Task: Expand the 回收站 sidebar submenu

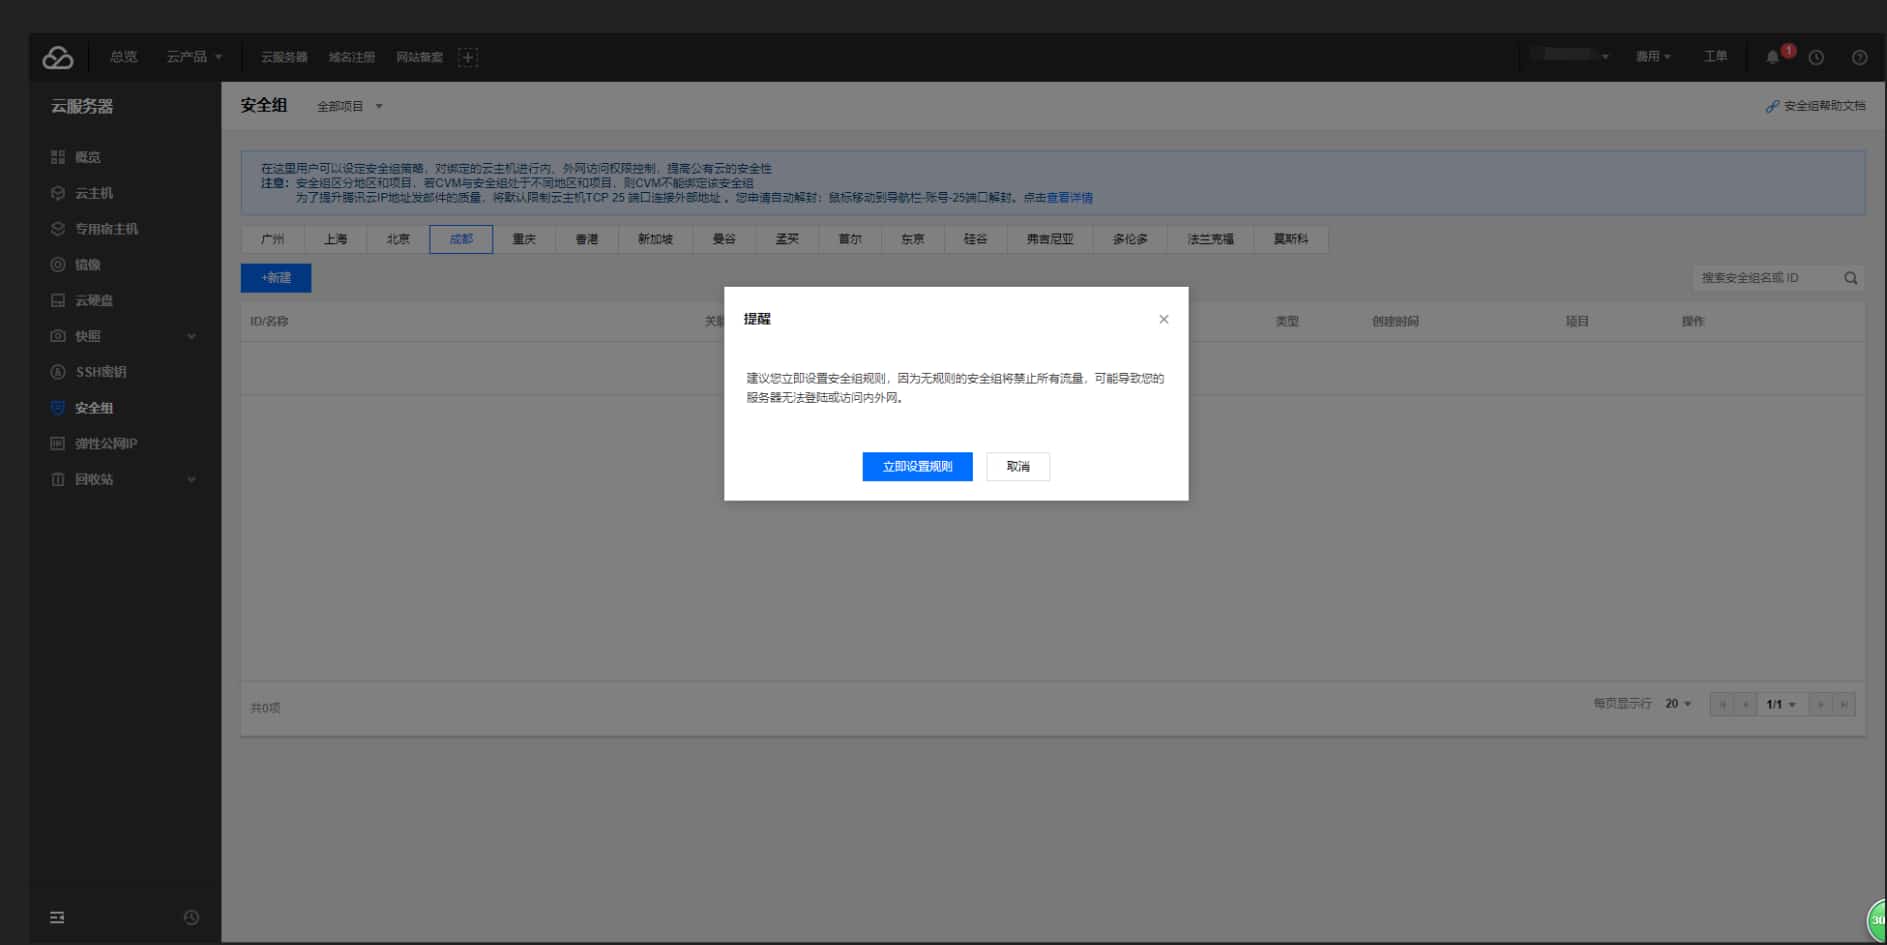Action: coord(191,480)
